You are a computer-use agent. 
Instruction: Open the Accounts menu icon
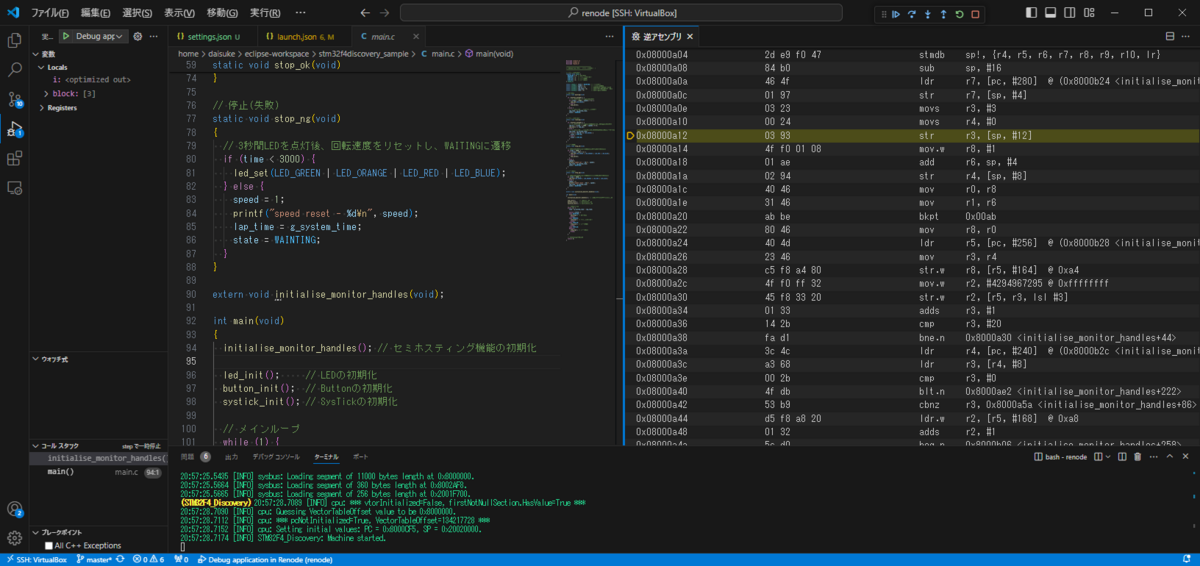pyautogui.click(x=15, y=509)
